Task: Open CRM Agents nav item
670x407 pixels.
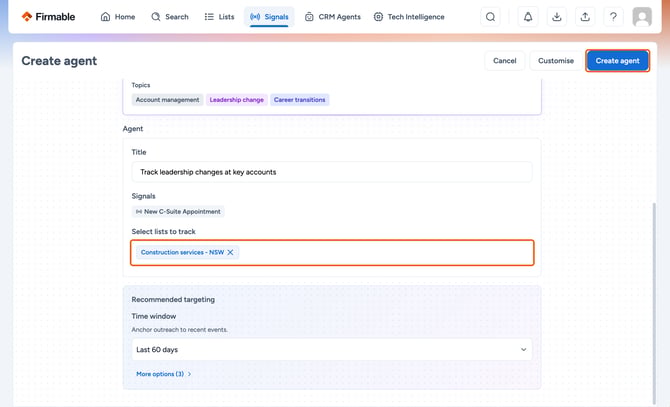Action: coord(333,17)
